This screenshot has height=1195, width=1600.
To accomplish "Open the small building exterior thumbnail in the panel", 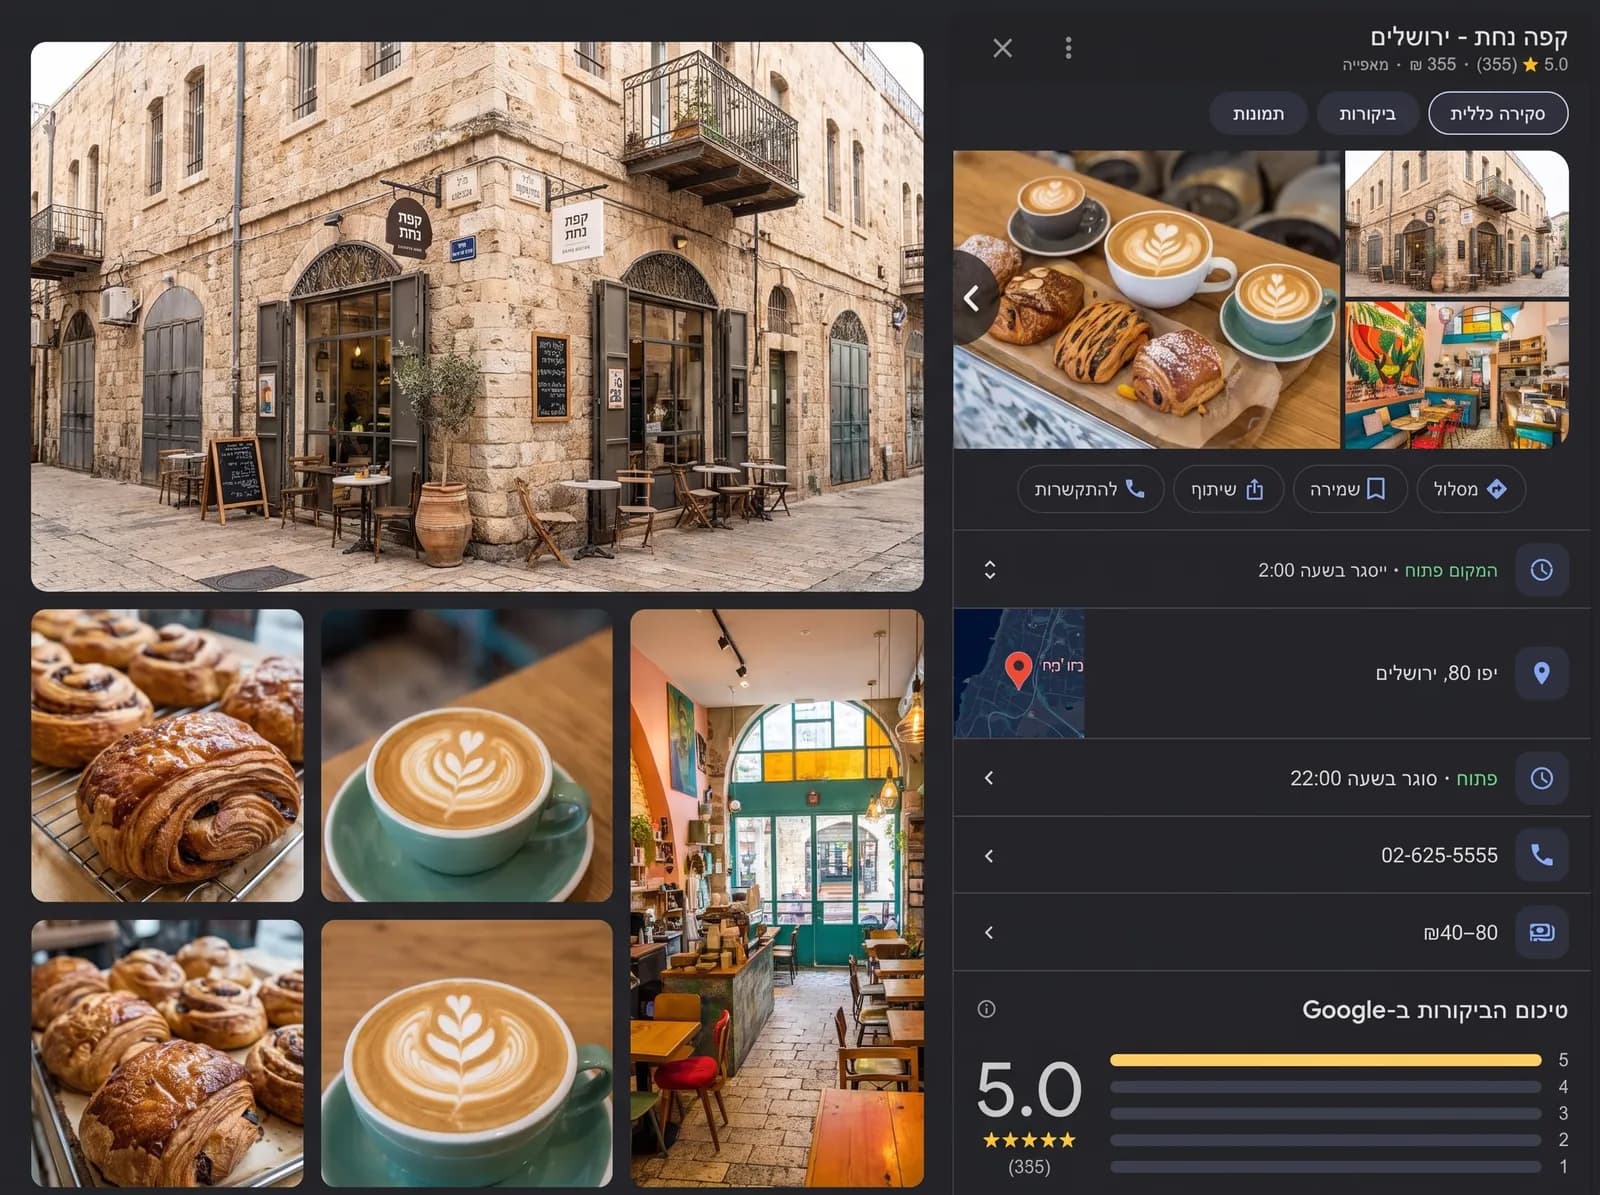I will pos(1456,223).
